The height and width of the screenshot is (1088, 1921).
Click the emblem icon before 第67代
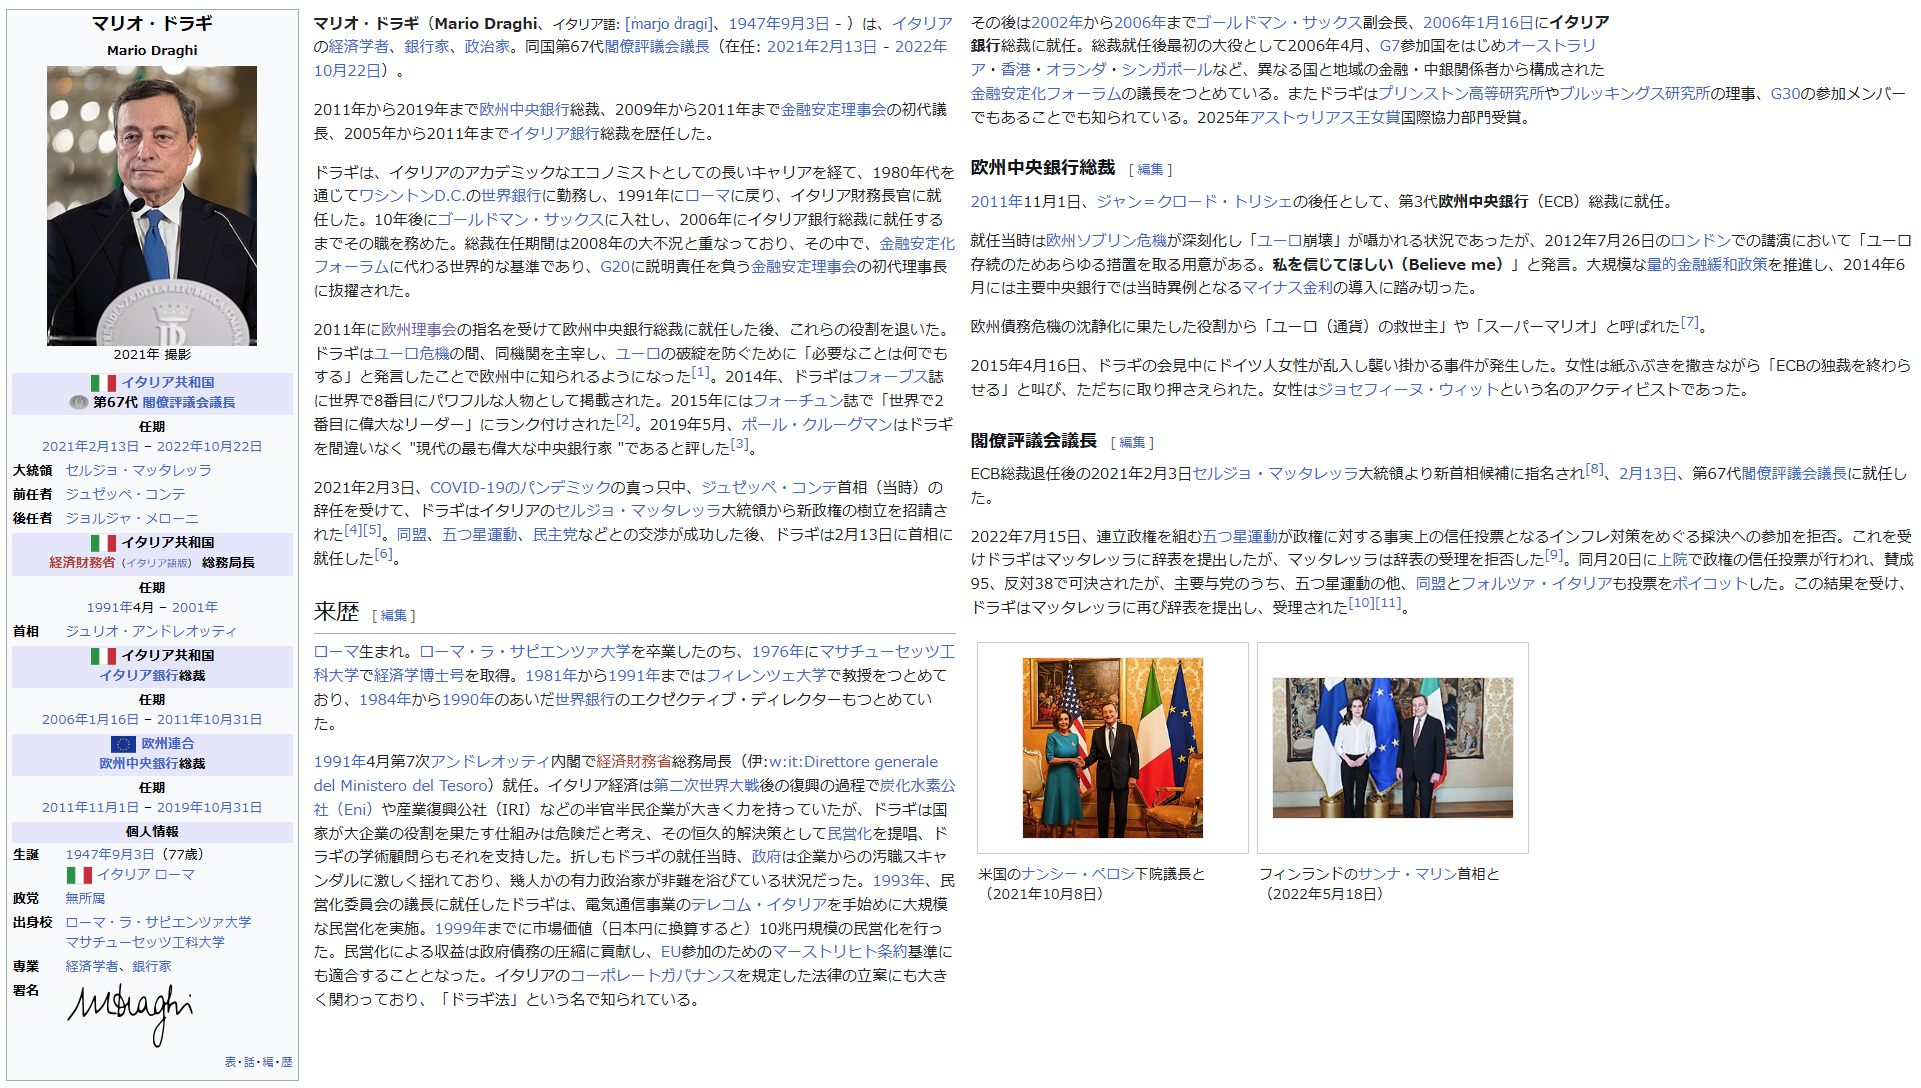(79, 403)
